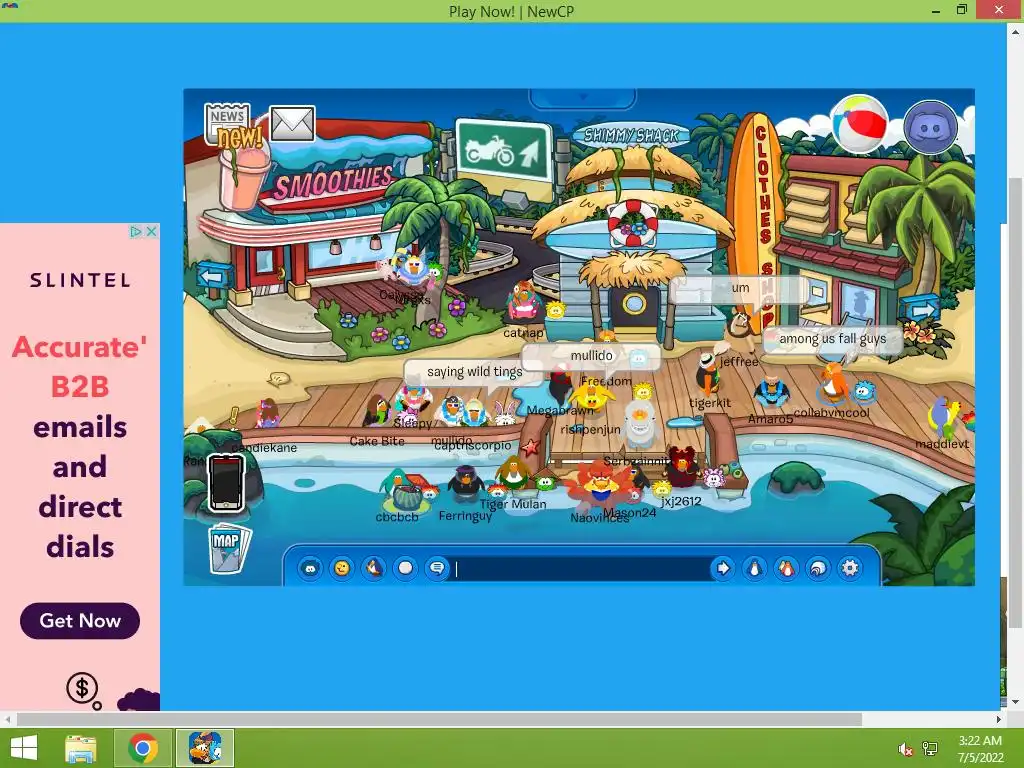
Task: Open the network tray icon
Action: click(x=930, y=749)
